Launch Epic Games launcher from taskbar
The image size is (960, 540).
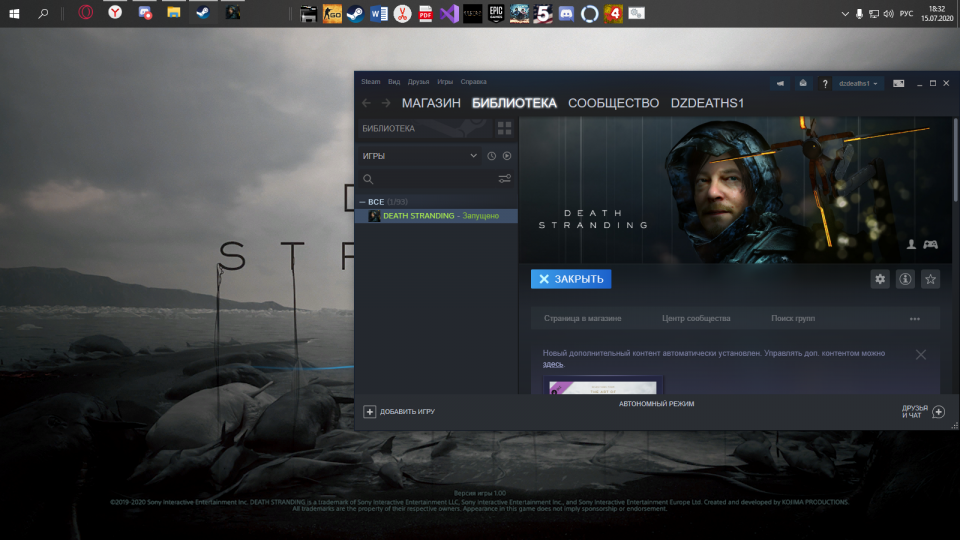(496, 13)
